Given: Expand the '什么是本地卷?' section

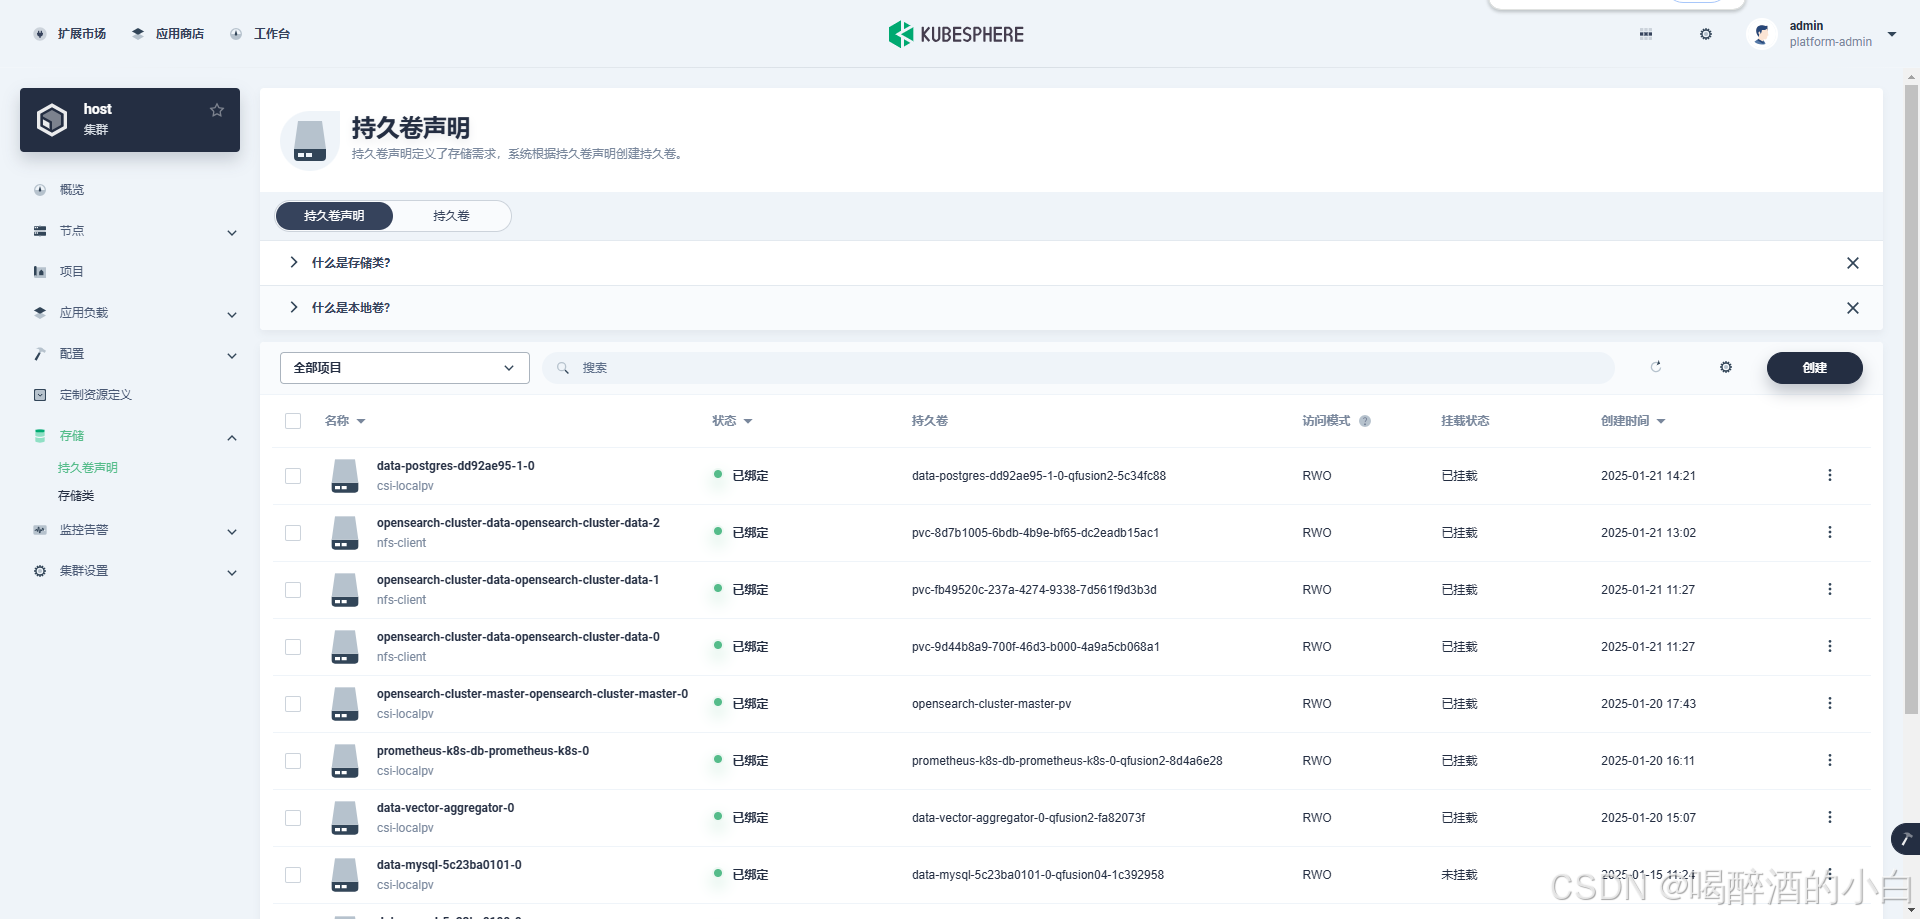Looking at the screenshot, I should point(294,308).
